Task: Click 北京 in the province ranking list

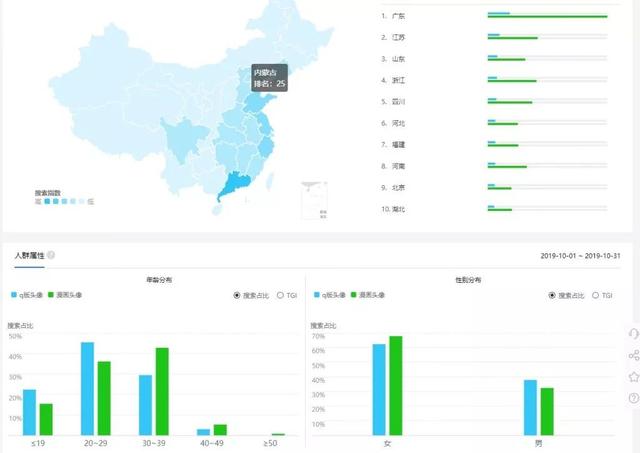Action: pos(398,187)
